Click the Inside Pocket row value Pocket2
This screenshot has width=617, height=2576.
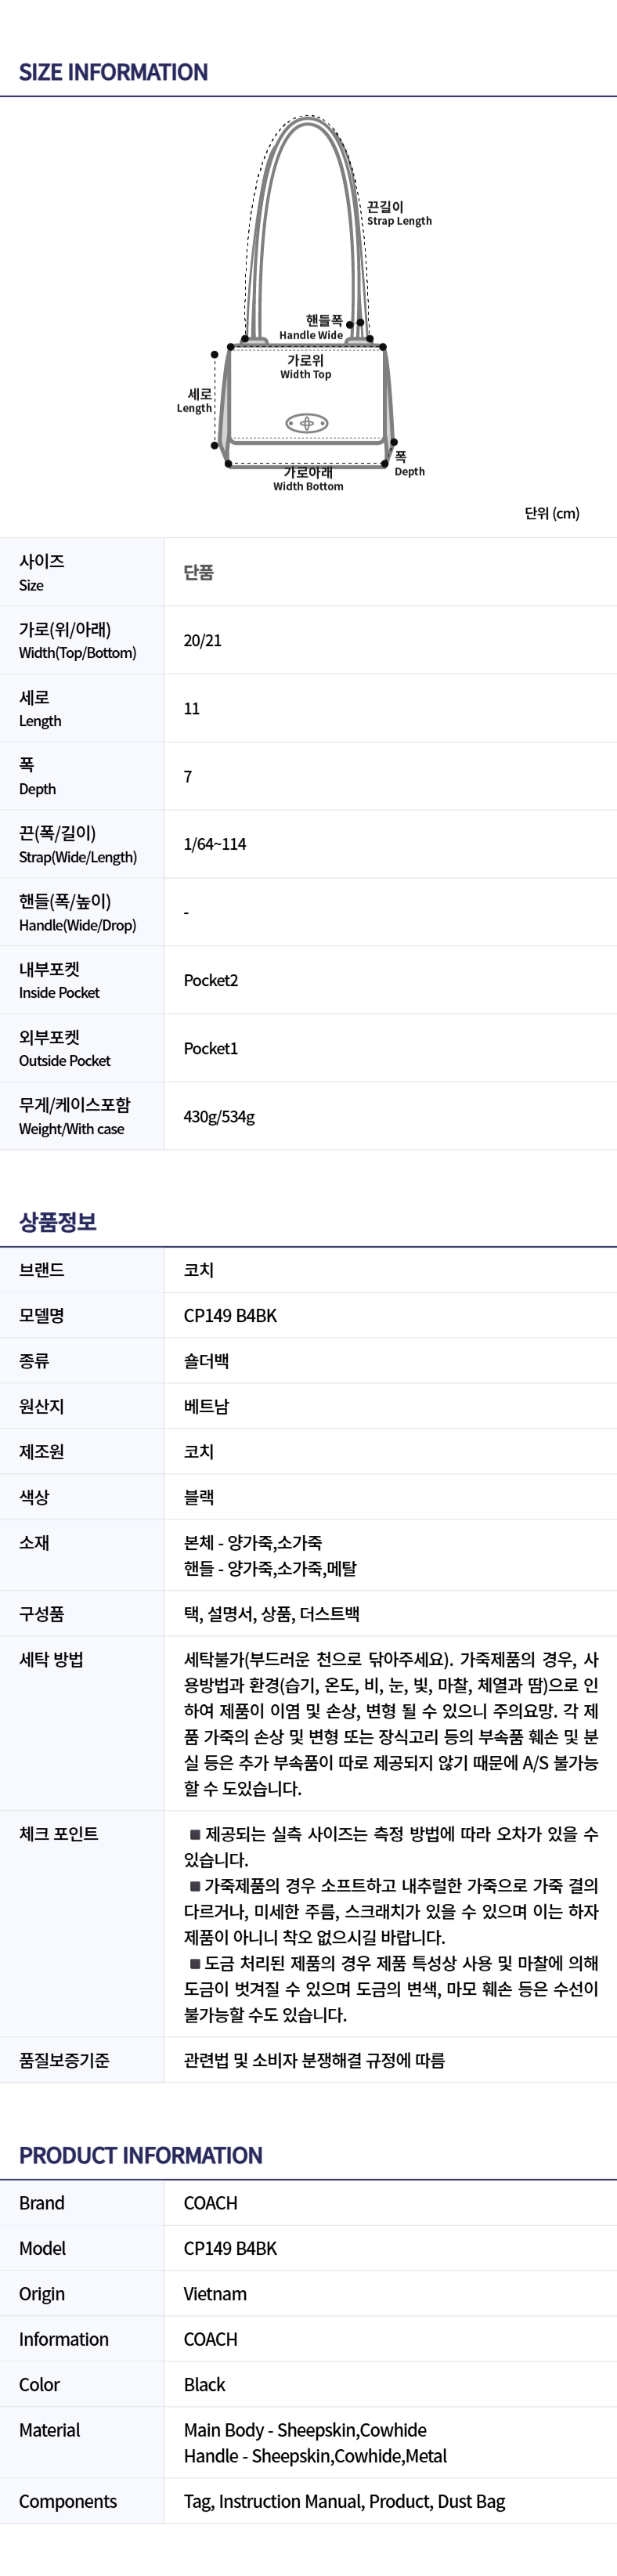[x=211, y=980]
